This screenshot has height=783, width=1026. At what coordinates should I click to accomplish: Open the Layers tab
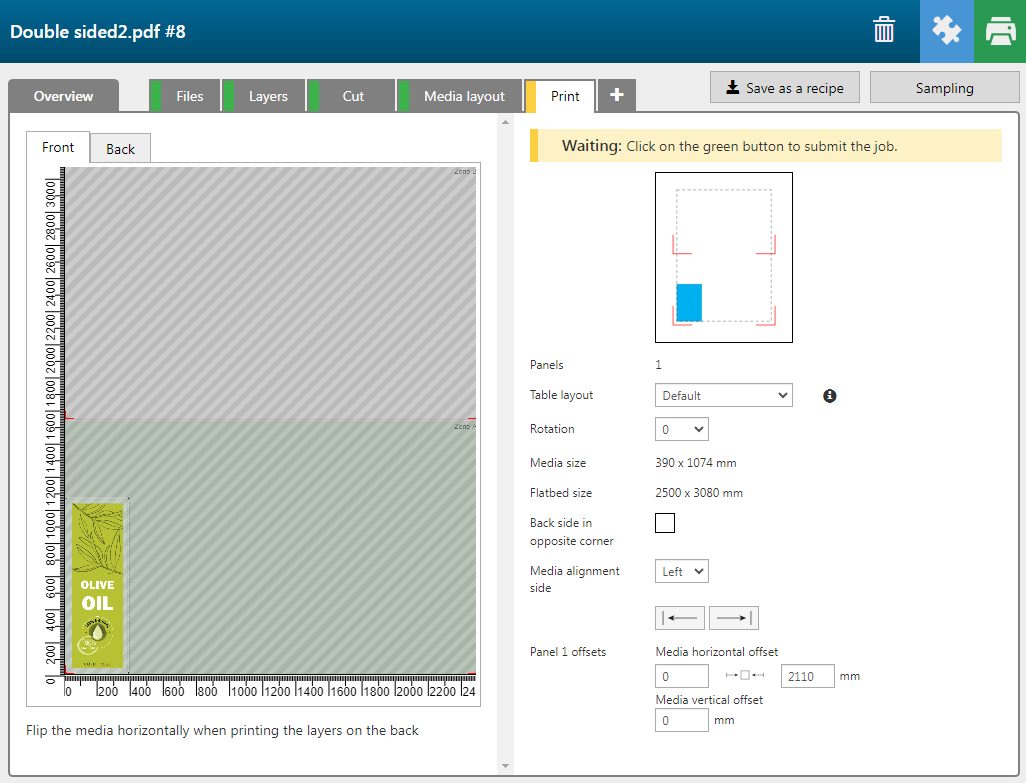[x=268, y=96]
